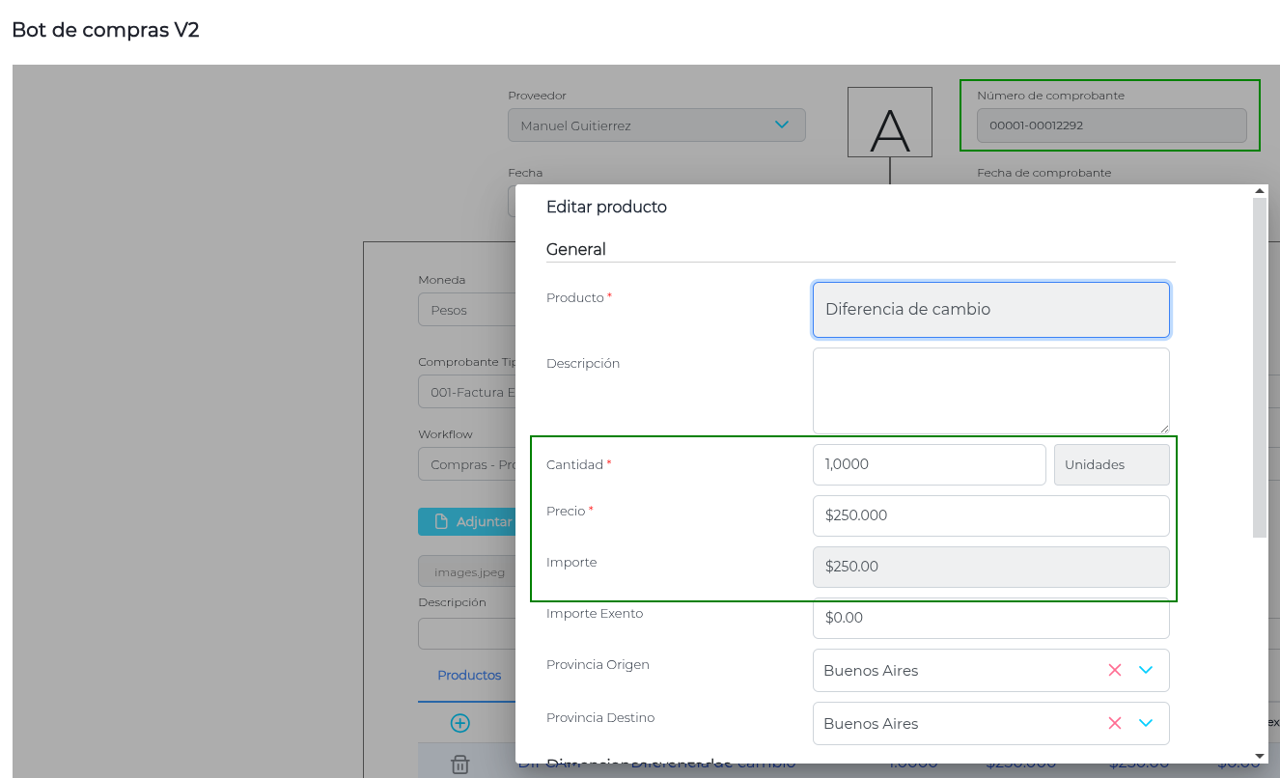The image size is (1280, 778).
Task: Click the Número de comprobante field
Action: [1111, 126]
